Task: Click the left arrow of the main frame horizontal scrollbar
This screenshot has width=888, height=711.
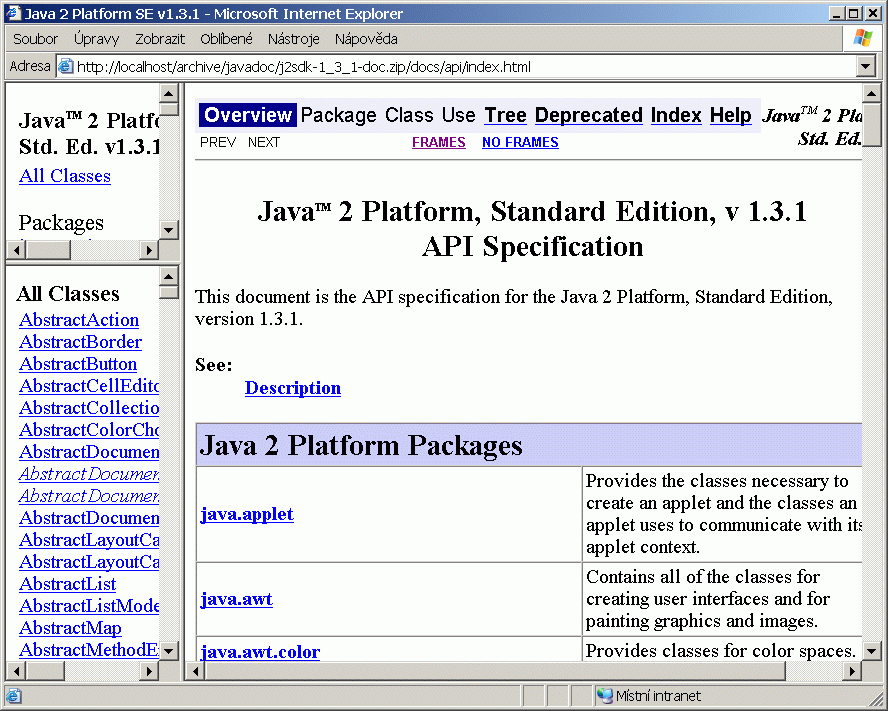Action: tap(195, 671)
